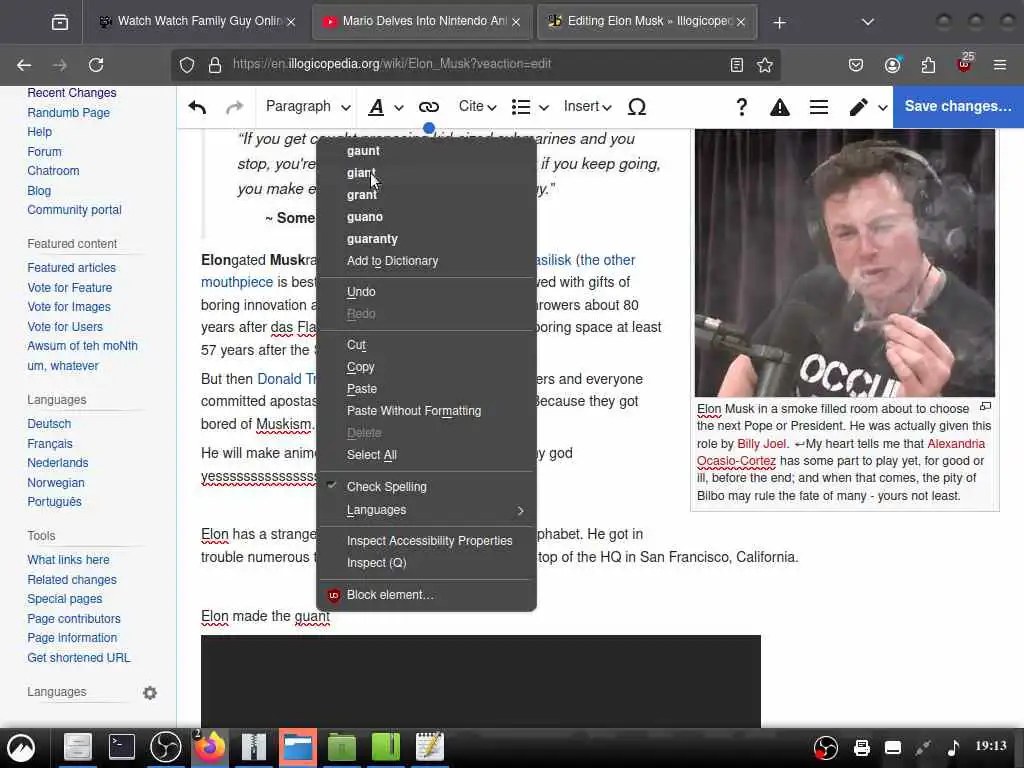Undo last edit in editor toolbar
This screenshot has height=768, width=1024.
(197, 107)
